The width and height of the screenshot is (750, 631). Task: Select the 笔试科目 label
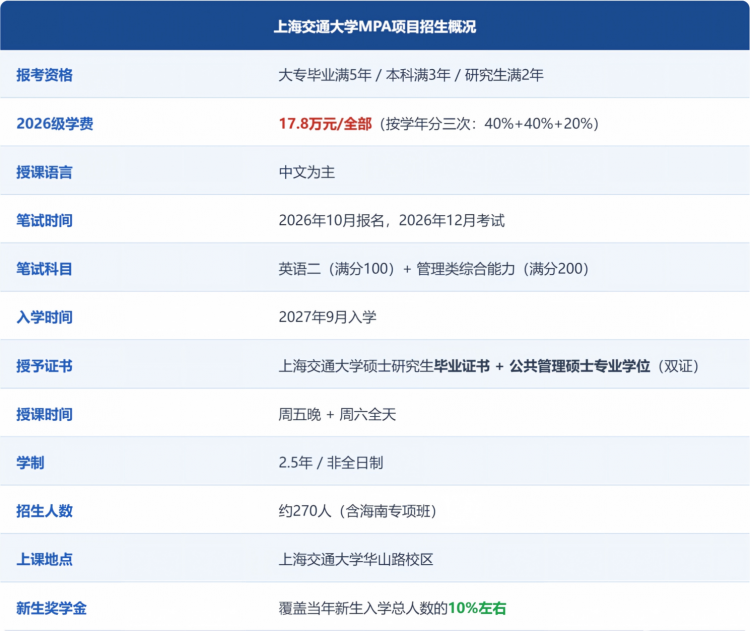click(x=44, y=269)
